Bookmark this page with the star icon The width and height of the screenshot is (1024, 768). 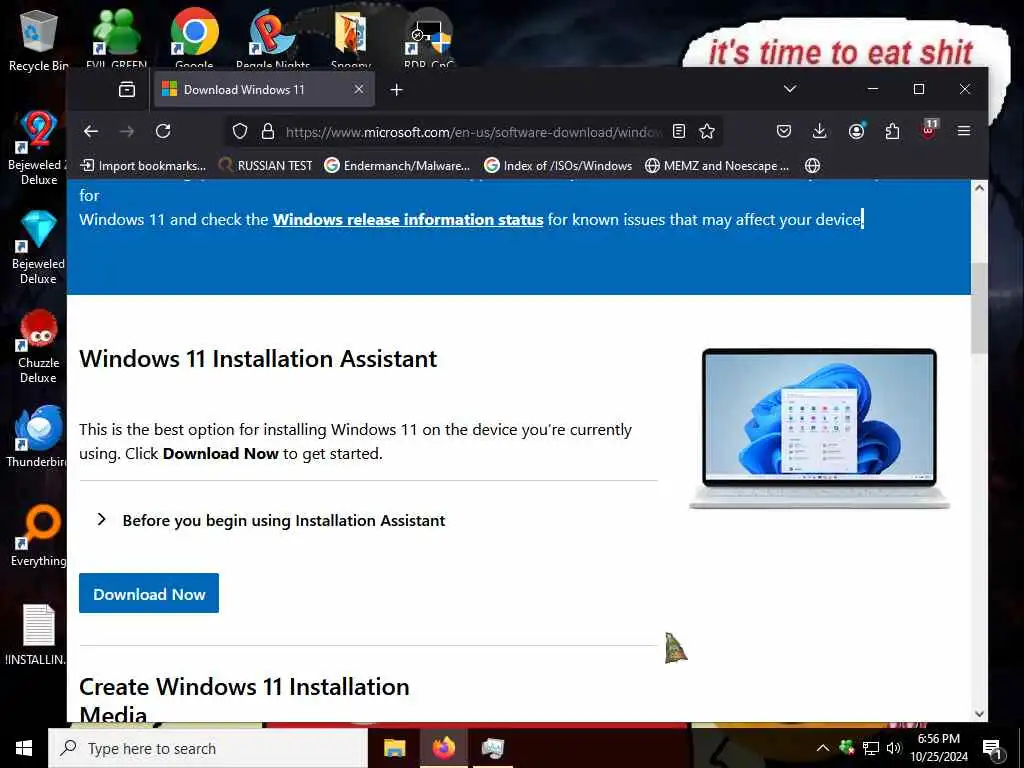click(707, 131)
